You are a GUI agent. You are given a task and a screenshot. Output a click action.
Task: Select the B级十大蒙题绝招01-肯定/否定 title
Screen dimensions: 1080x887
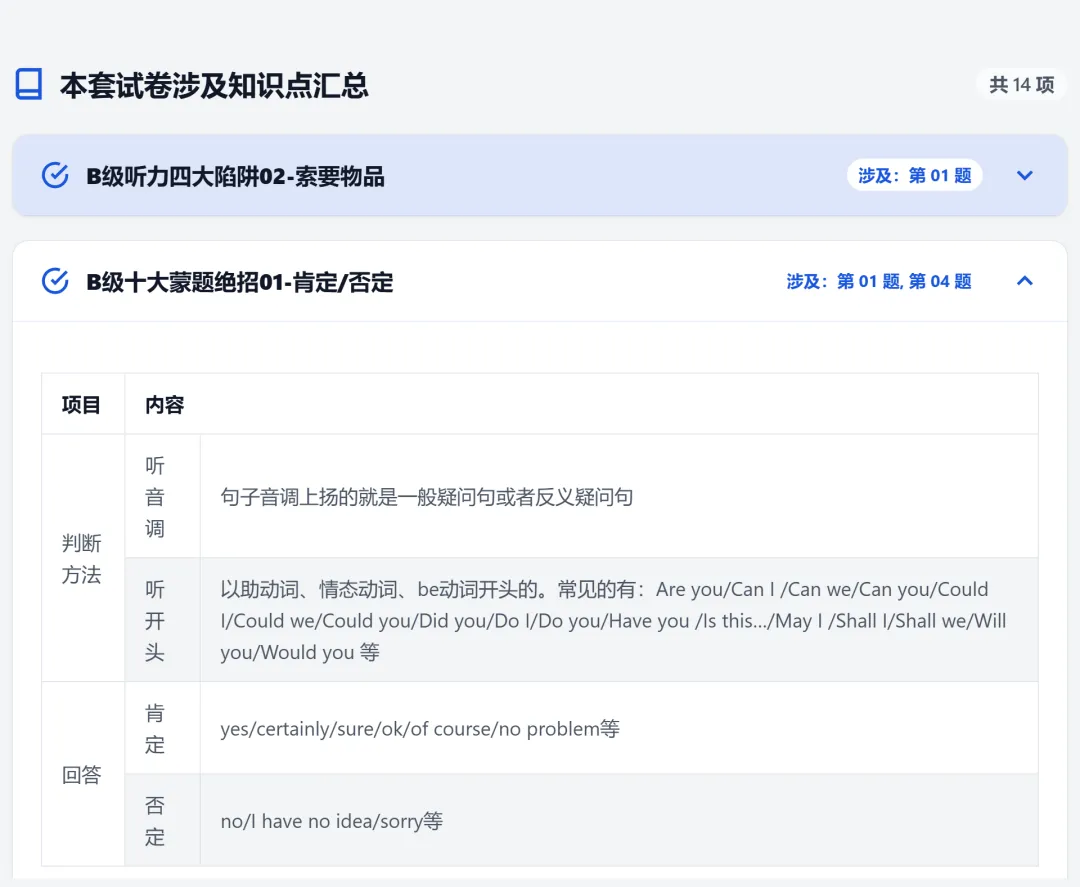[240, 282]
